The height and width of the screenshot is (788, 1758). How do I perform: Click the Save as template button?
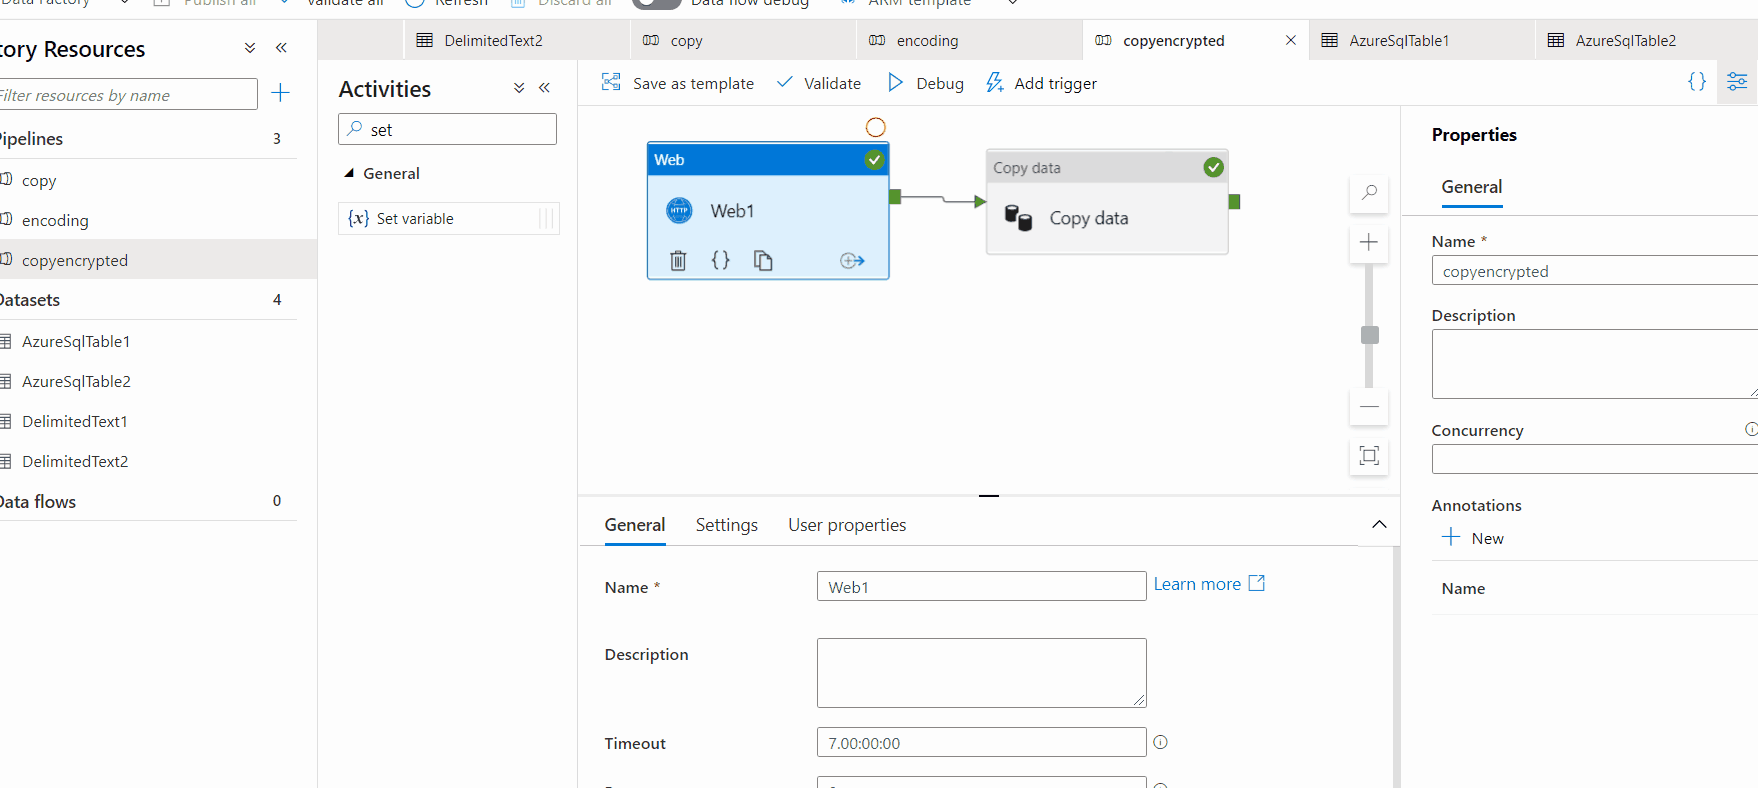coord(677,83)
